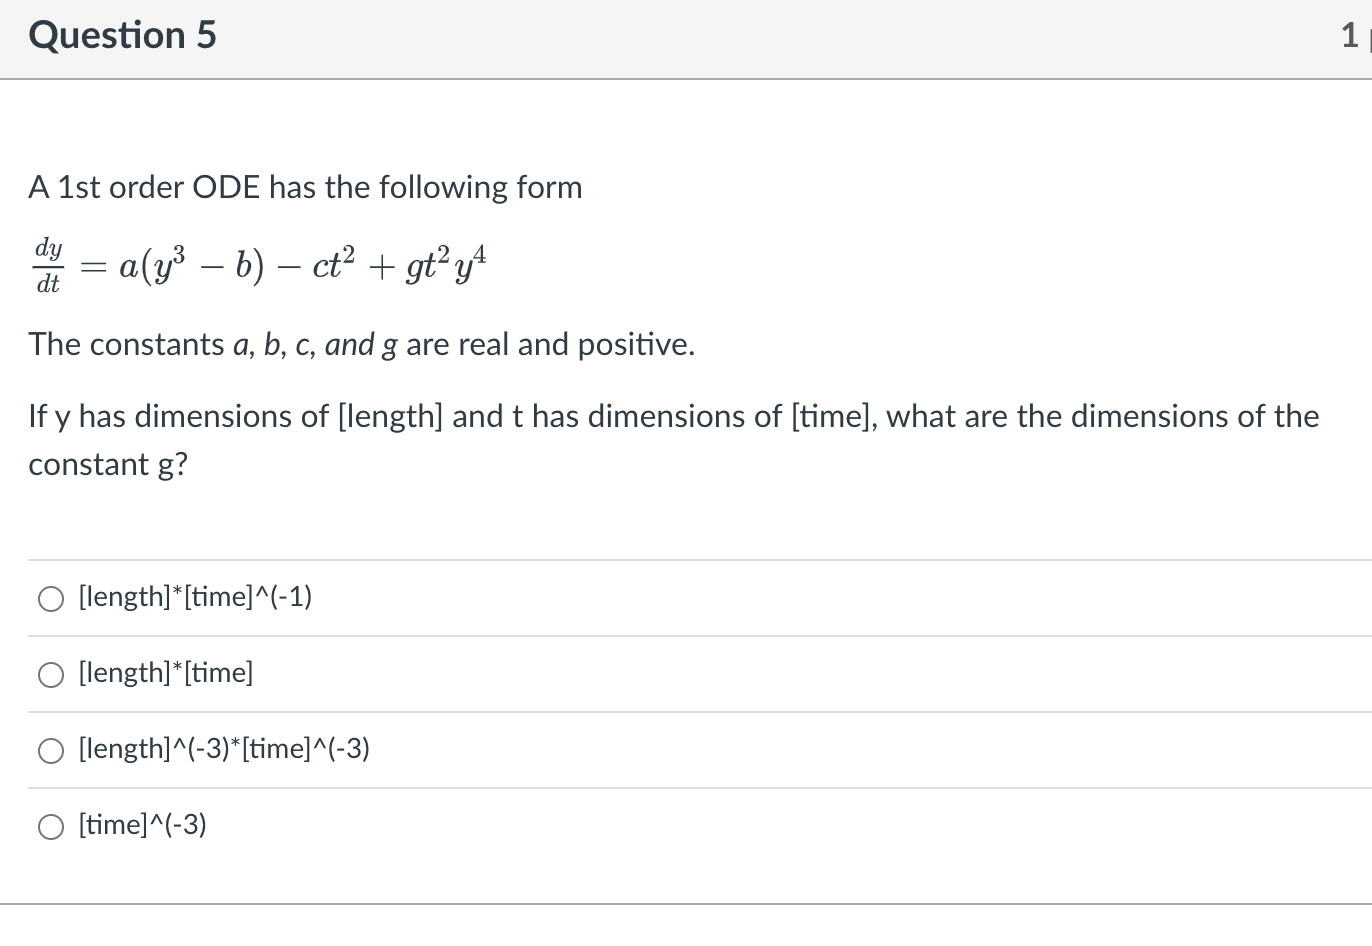
Task: Click the [length]*[time]^(-1) answer label
Action: [x=194, y=597]
